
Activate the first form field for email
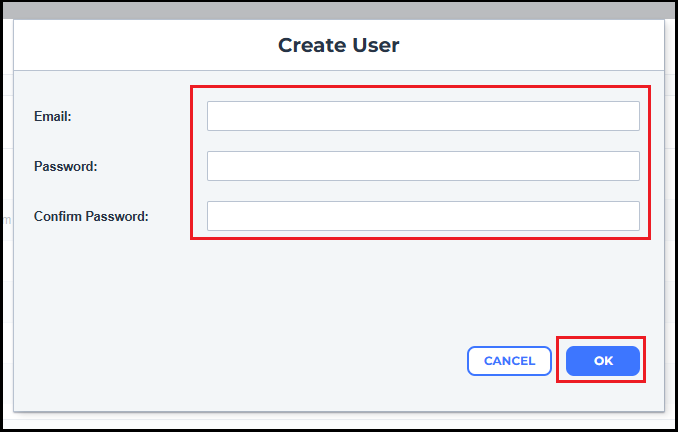(423, 116)
